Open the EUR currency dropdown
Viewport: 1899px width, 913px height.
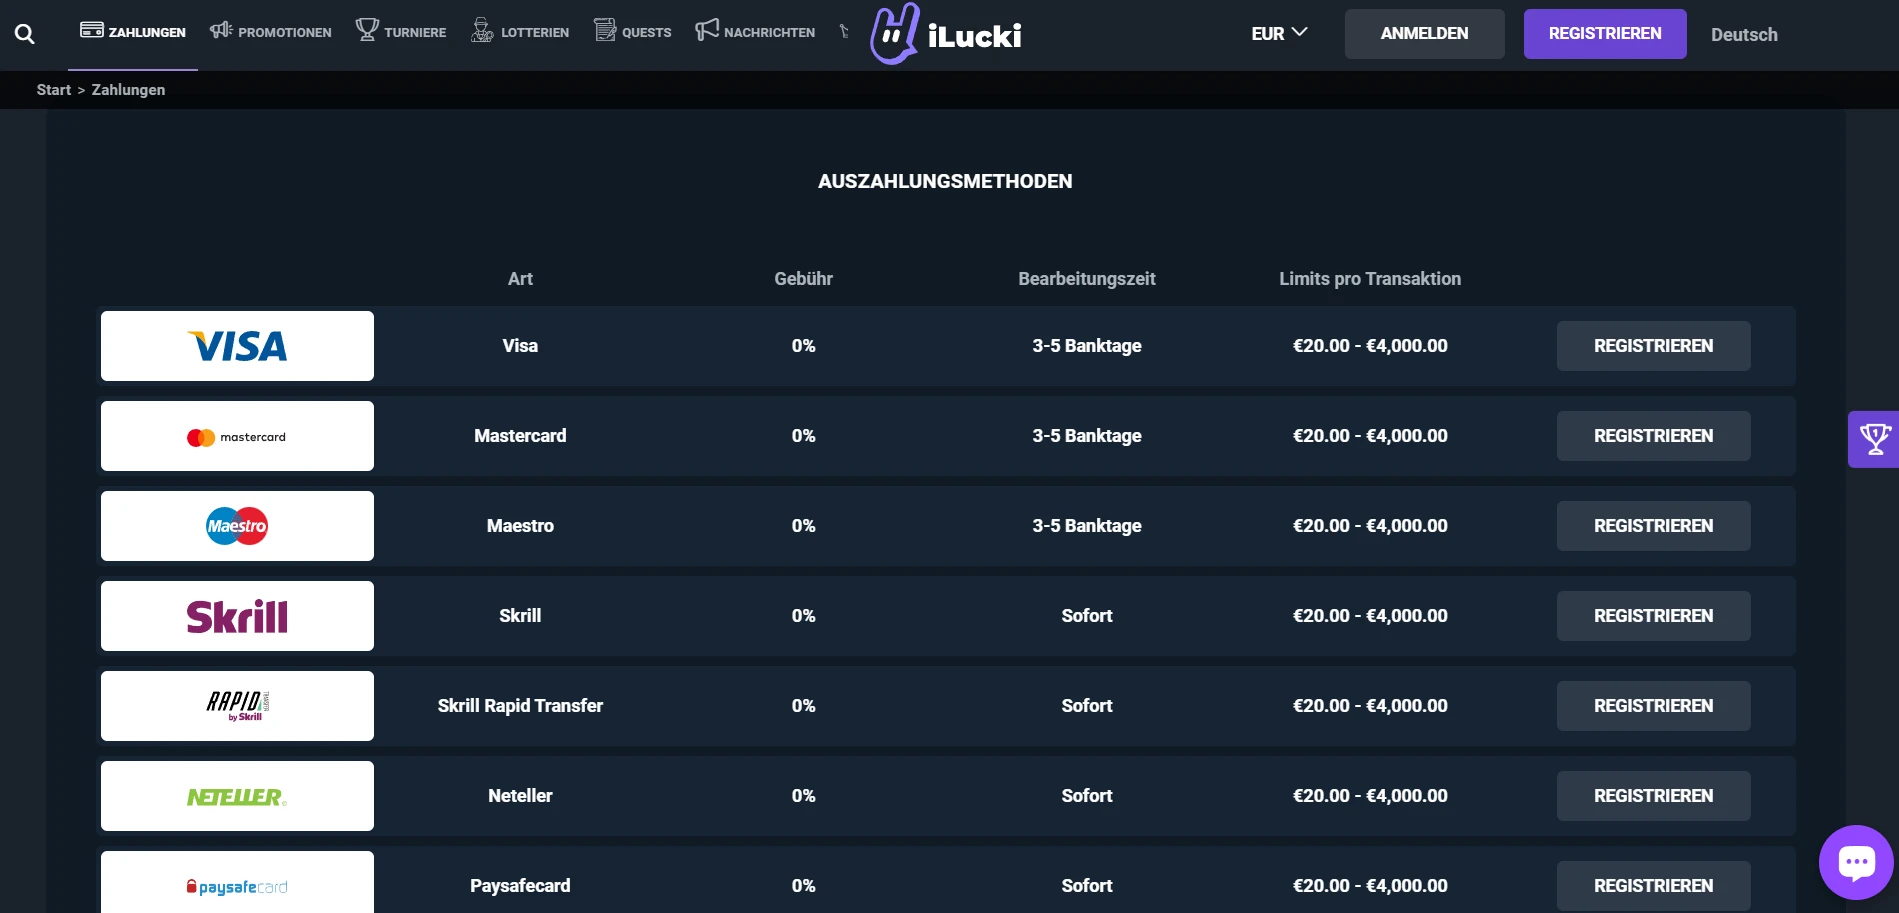click(1279, 34)
